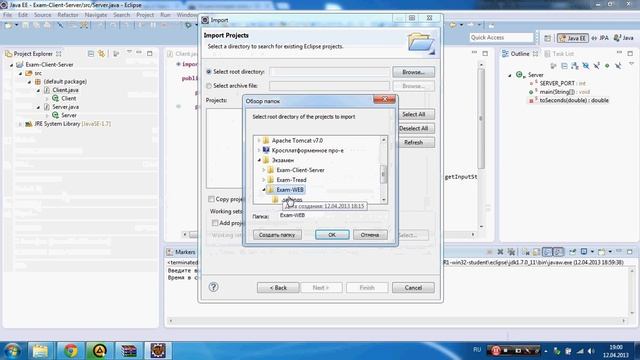
Task: Click Создать папку button
Action: pyautogui.click(x=277, y=235)
